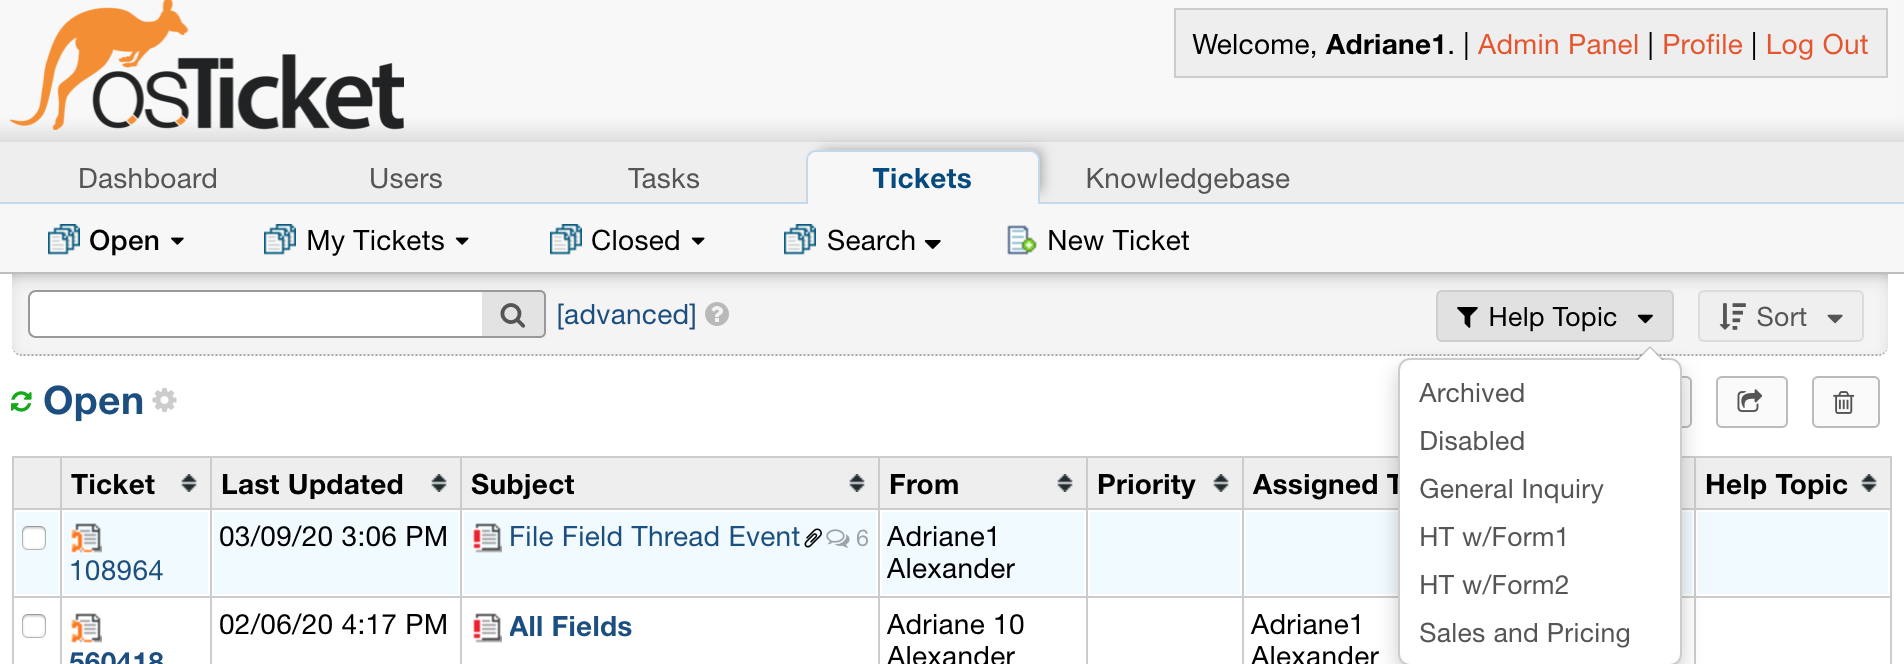Viewport: 1904px width, 664px height.
Task: Switch to the Knowledgebase tab
Action: pos(1187,179)
